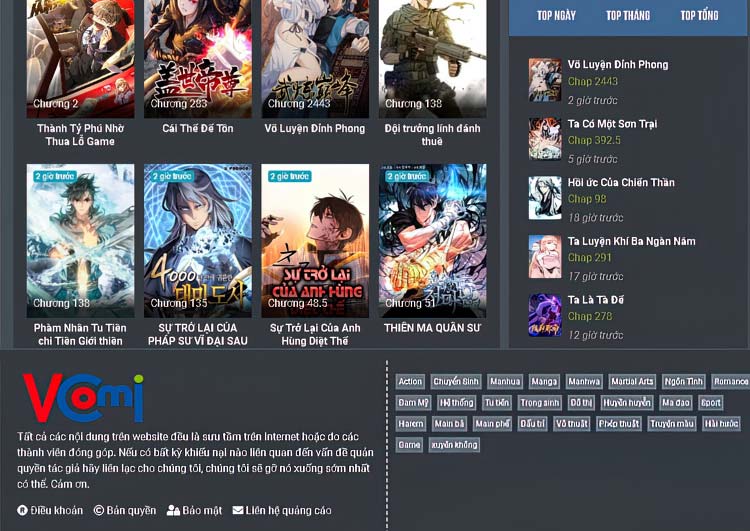750x531 pixels.
Task: Select the Manhwa genre tag
Action: coord(583,381)
